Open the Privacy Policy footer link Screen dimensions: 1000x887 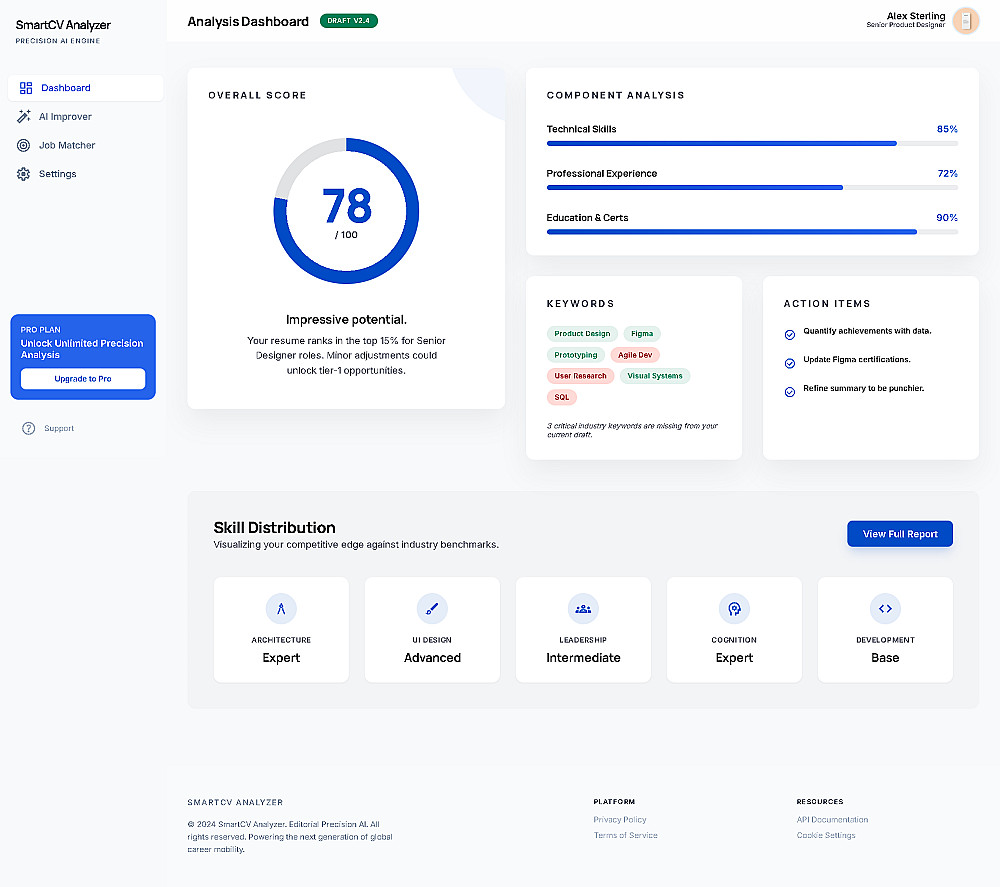point(620,820)
